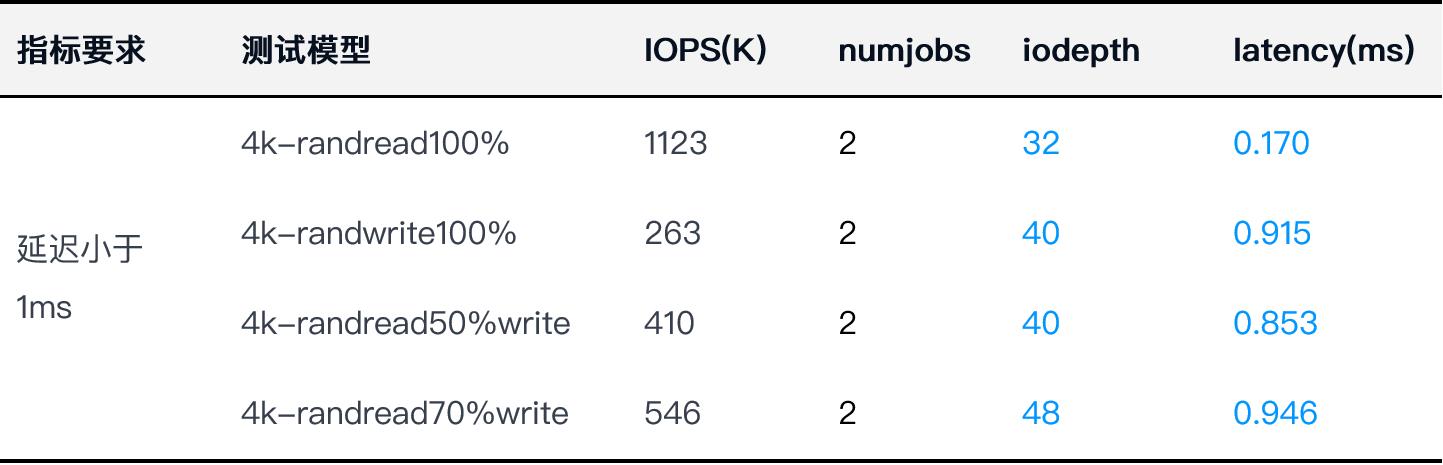Select the IOPS value 546
1443x465 pixels.
(673, 414)
